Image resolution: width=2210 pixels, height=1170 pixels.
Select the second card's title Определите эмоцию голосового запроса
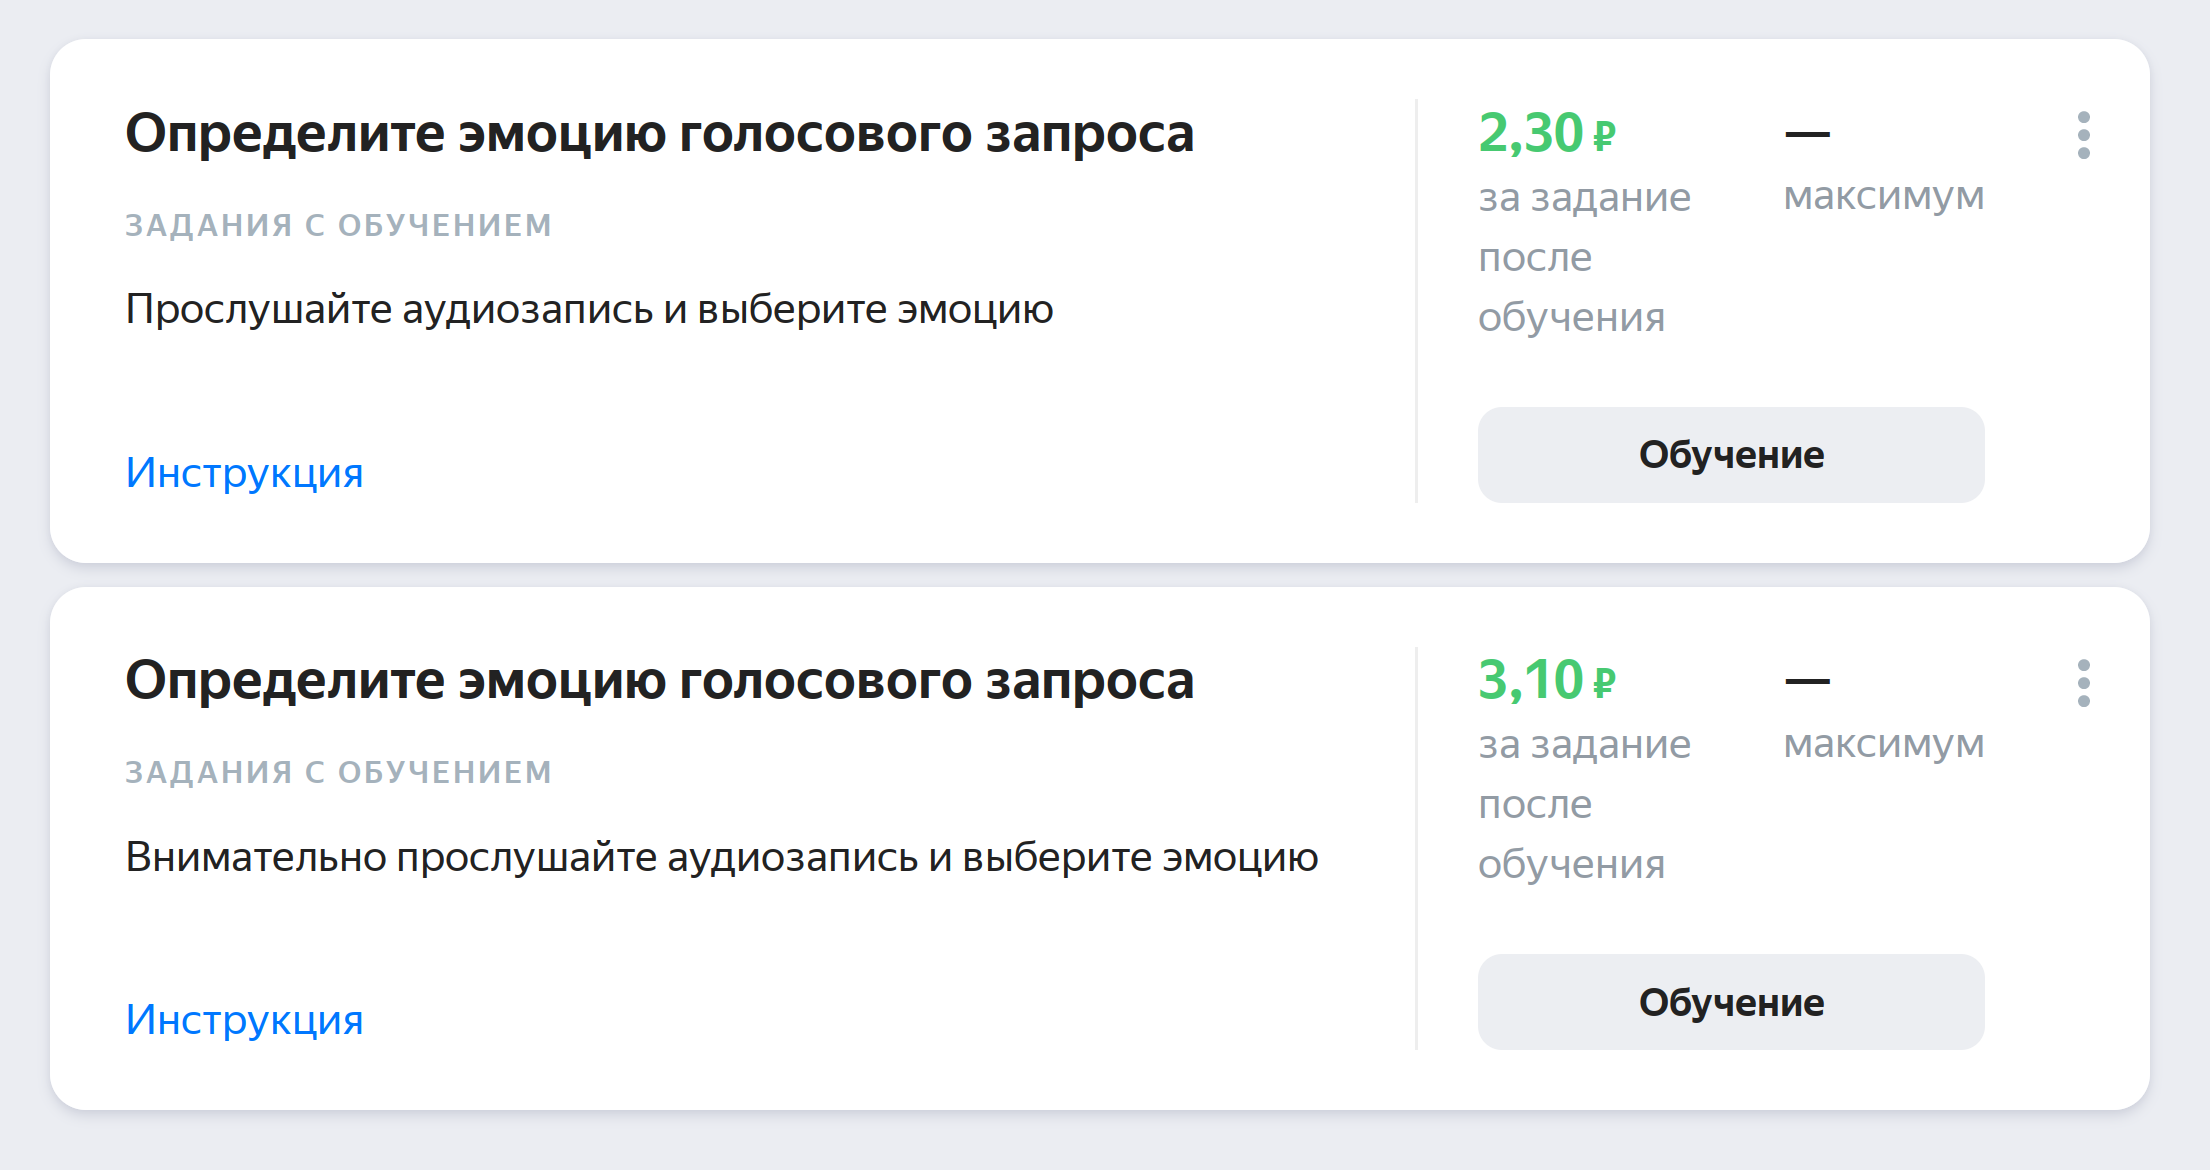[x=659, y=680]
